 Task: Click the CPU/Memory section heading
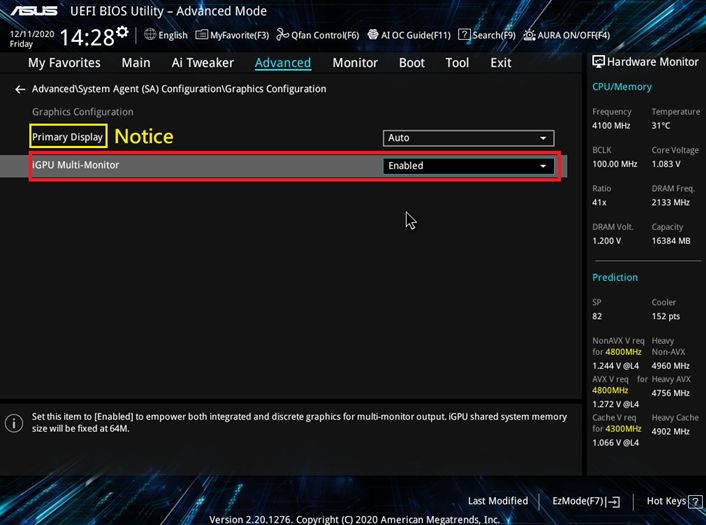622,87
